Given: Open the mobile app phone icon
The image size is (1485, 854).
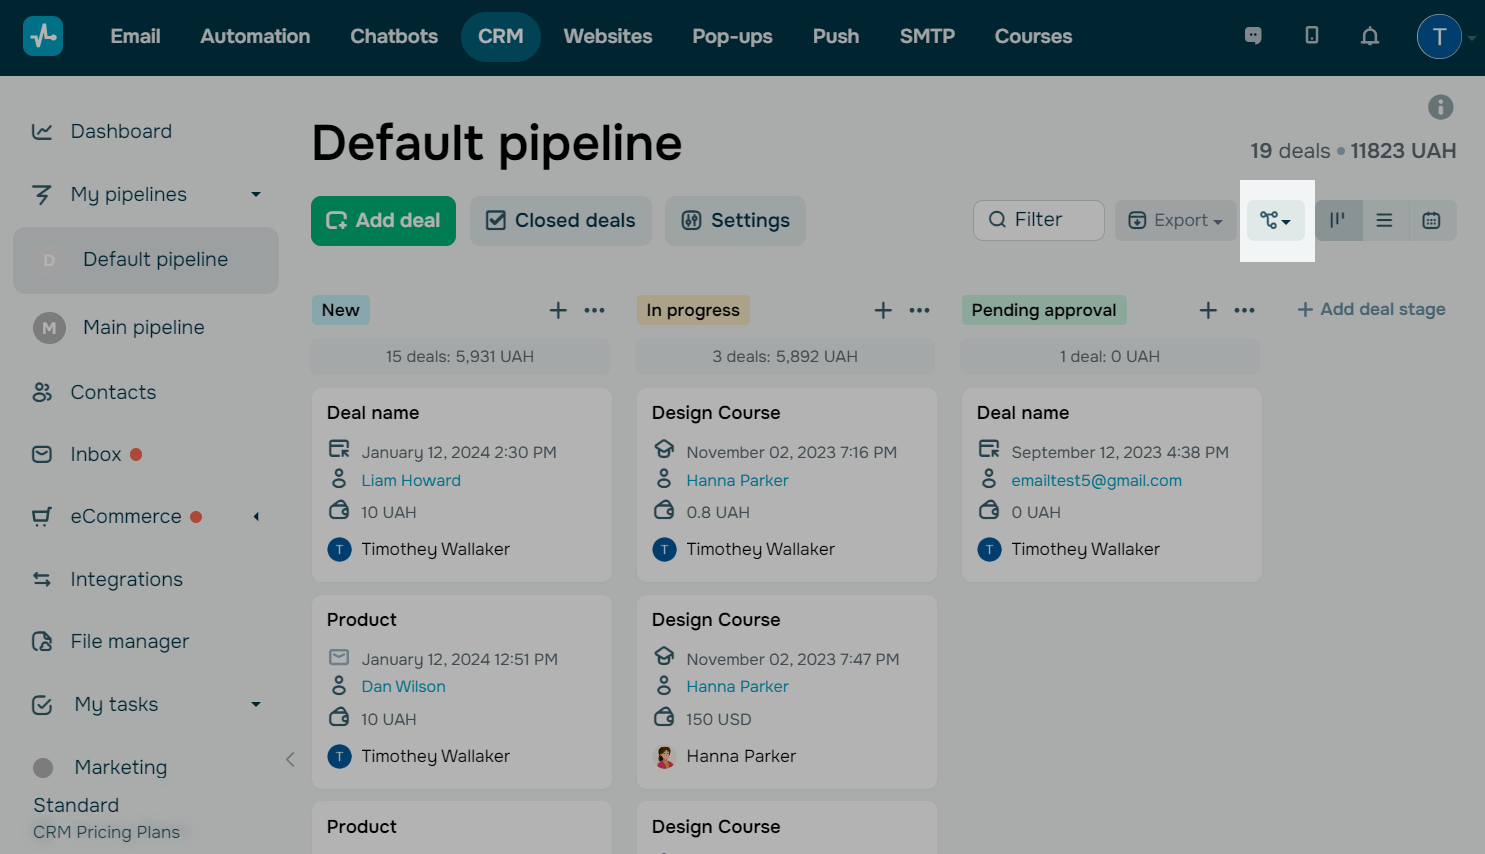Looking at the screenshot, I should pos(1312,36).
